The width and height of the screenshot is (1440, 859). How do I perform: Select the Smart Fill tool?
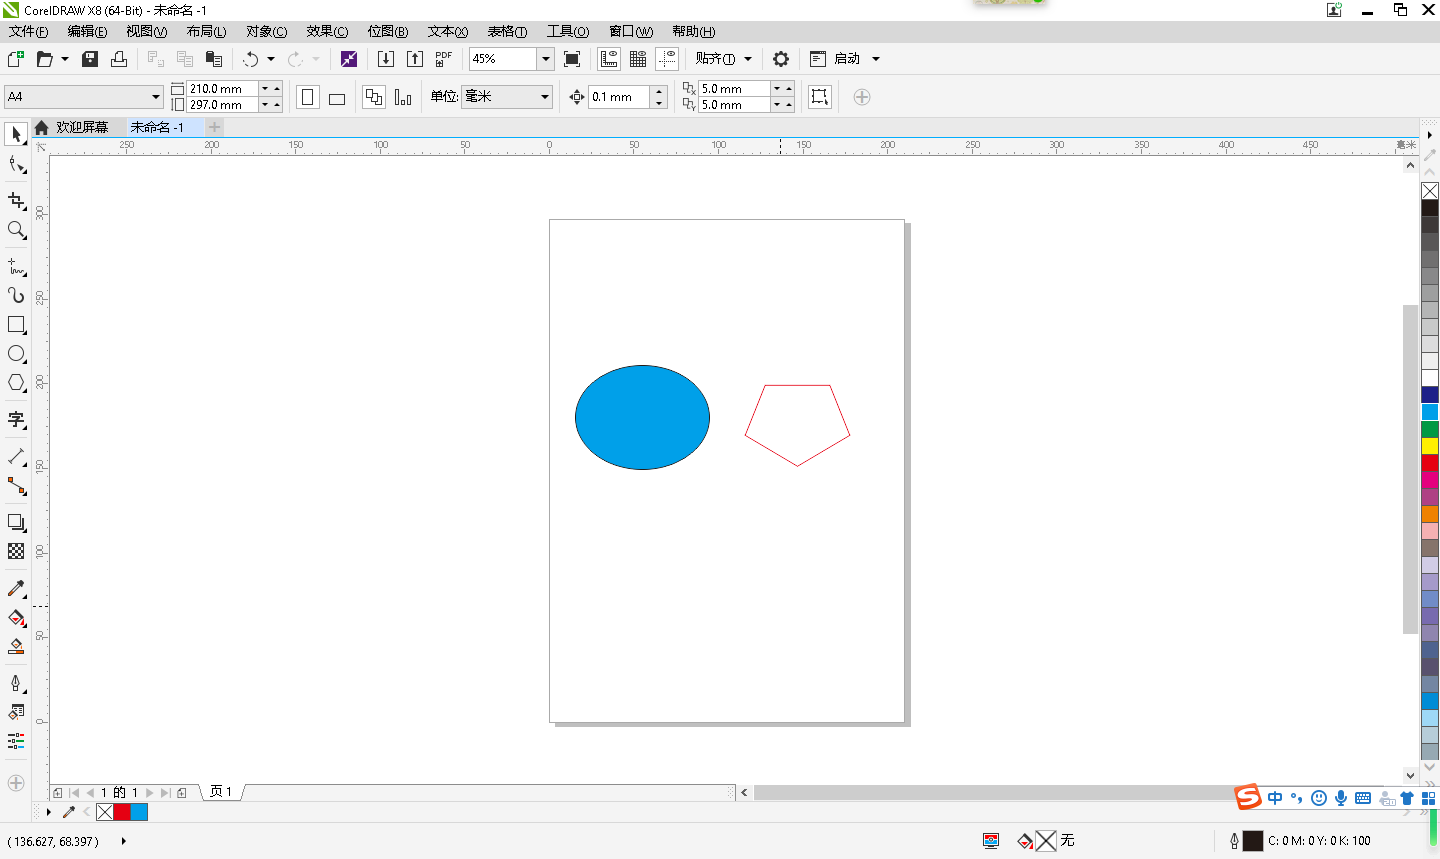(x=16, y=647)
